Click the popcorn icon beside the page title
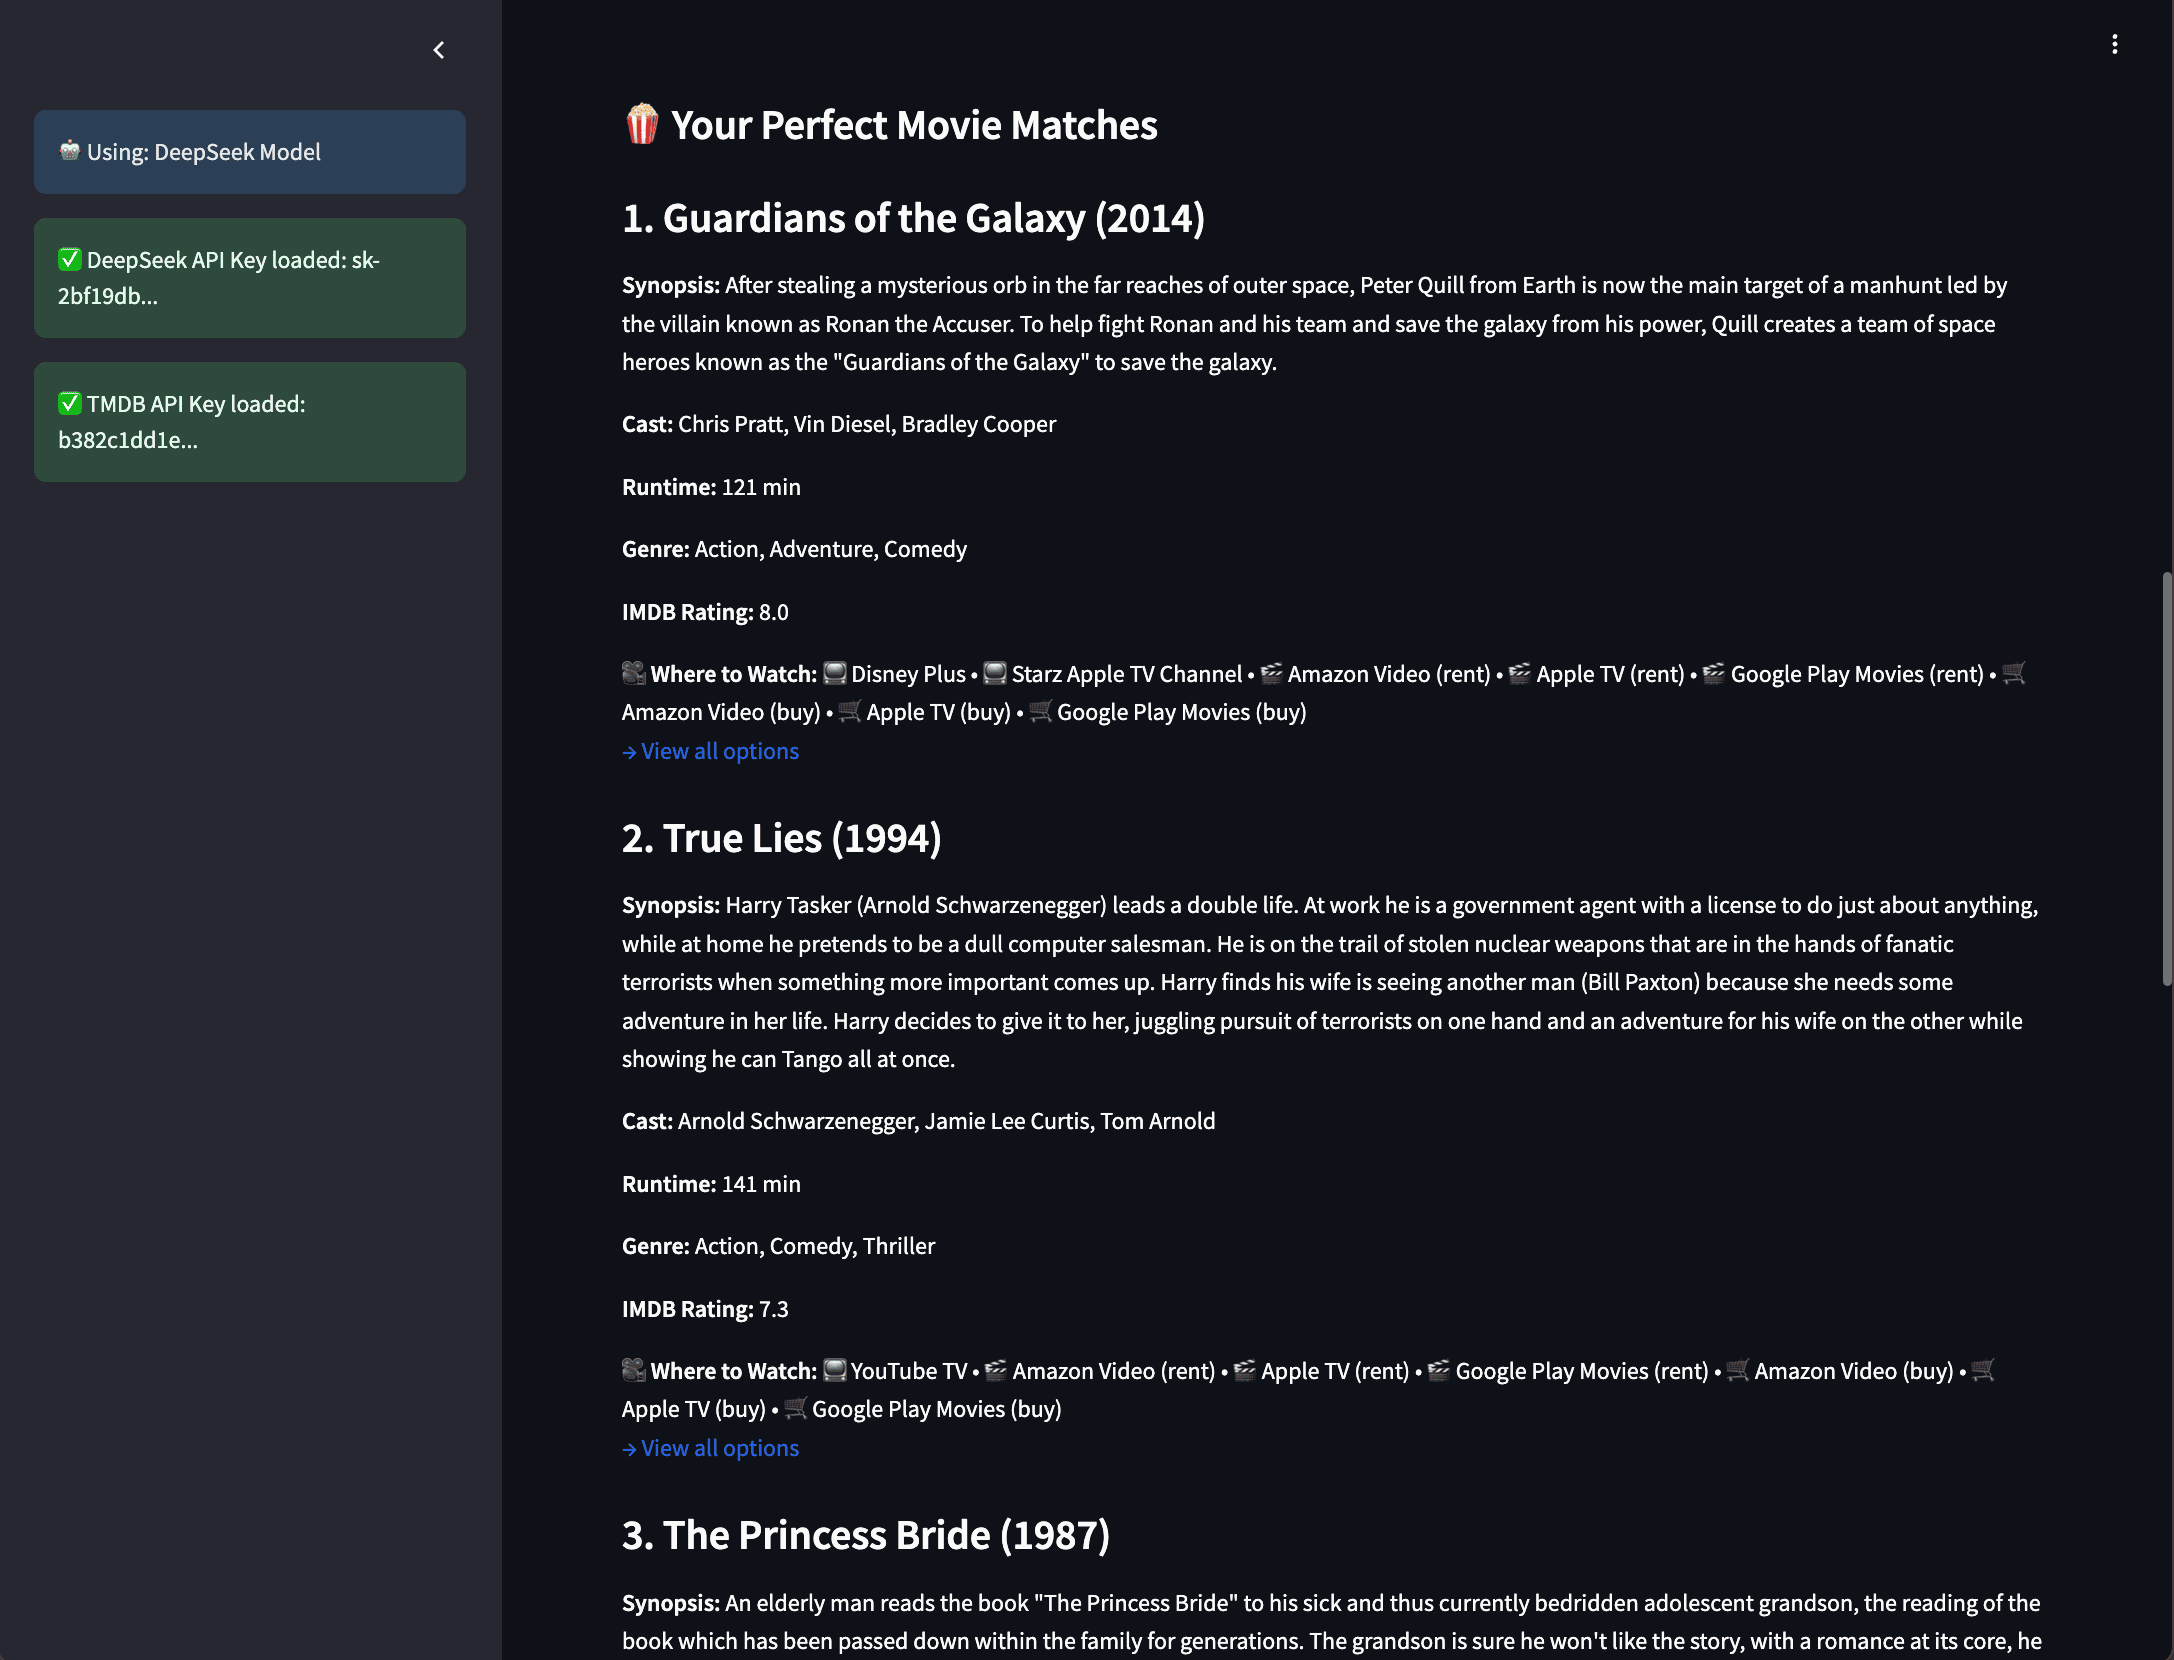 pos(642,125)
